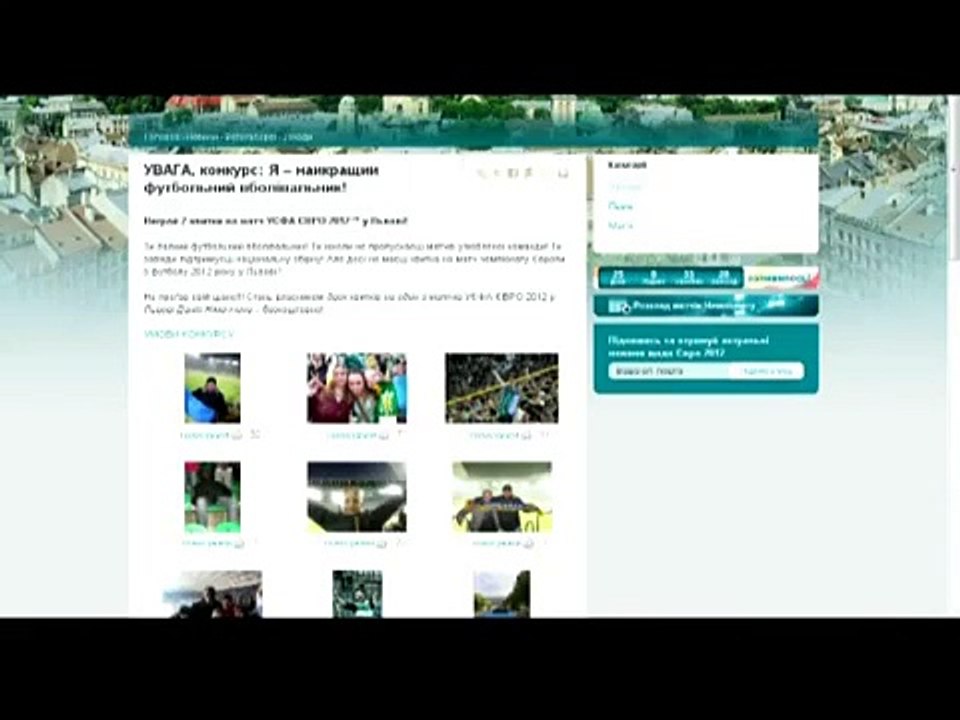Click the calendar icon on schedule banner
The image size is (960, 720).
(x=619, y=306)
